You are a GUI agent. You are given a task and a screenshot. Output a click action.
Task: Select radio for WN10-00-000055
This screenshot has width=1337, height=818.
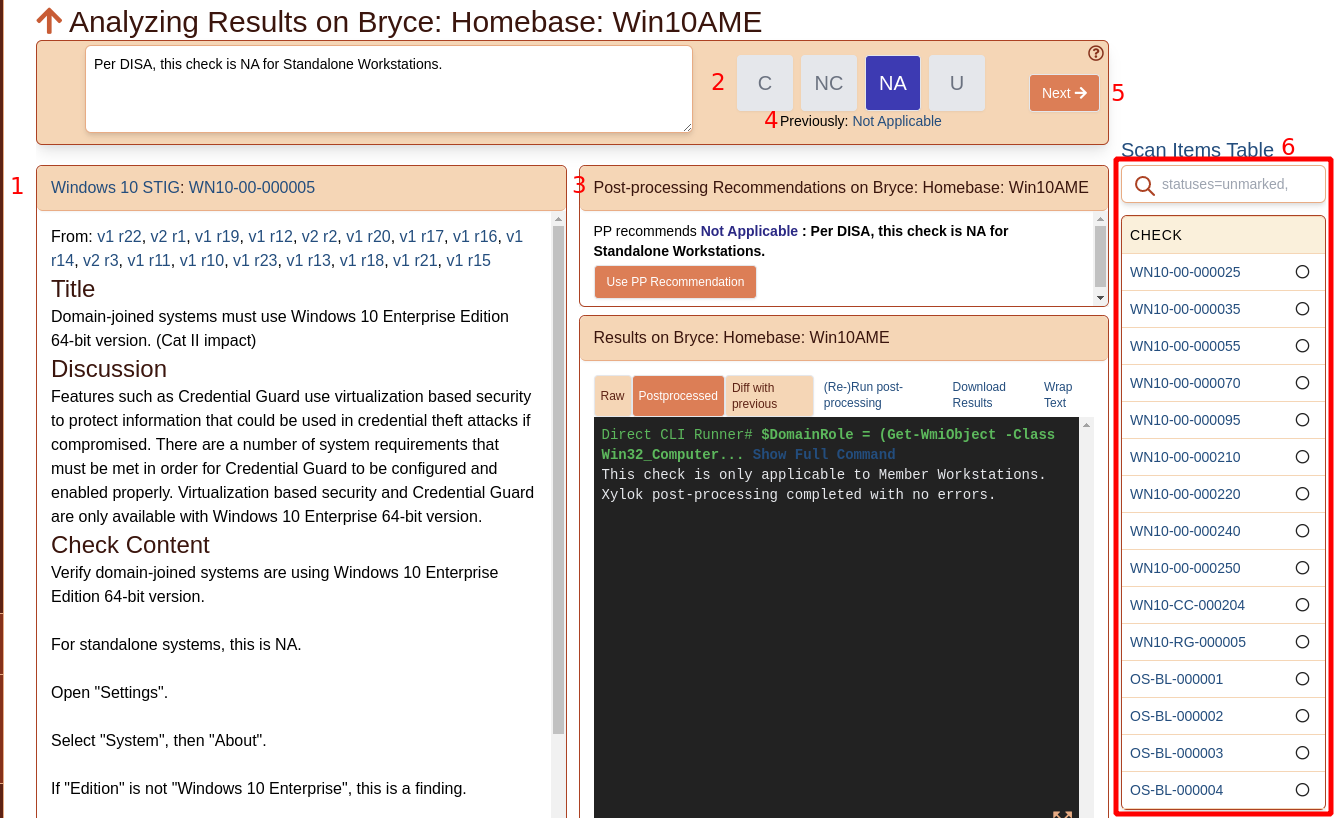pos(1302,345)
